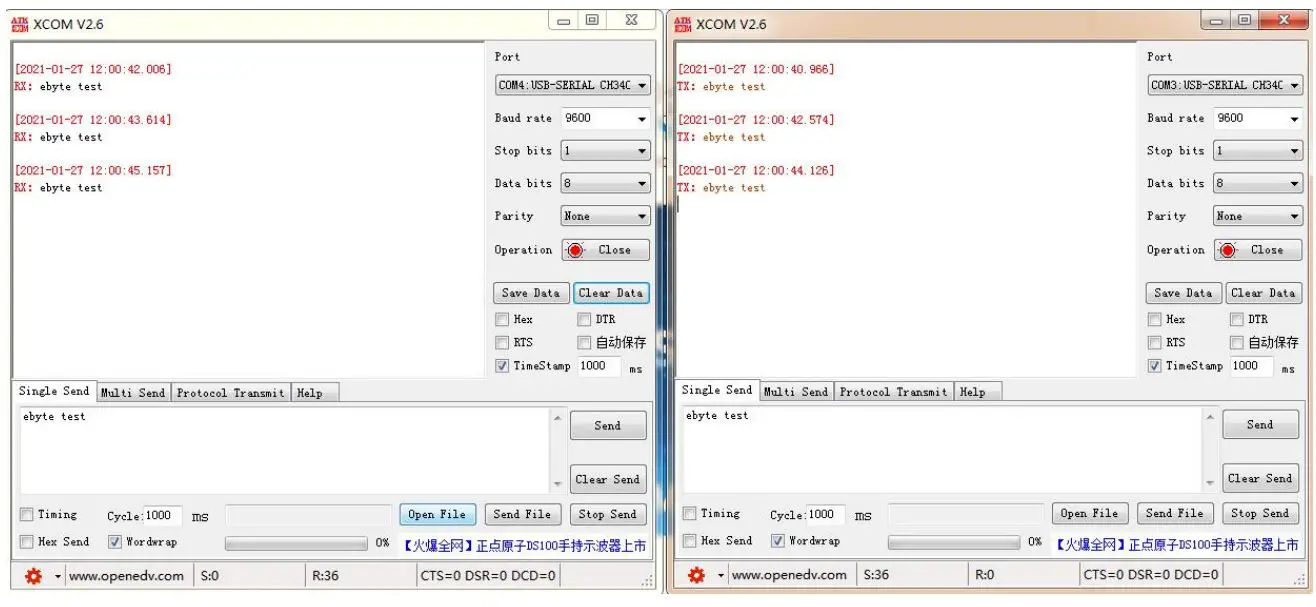Click send box scrollbar in left window

(557, 450)
